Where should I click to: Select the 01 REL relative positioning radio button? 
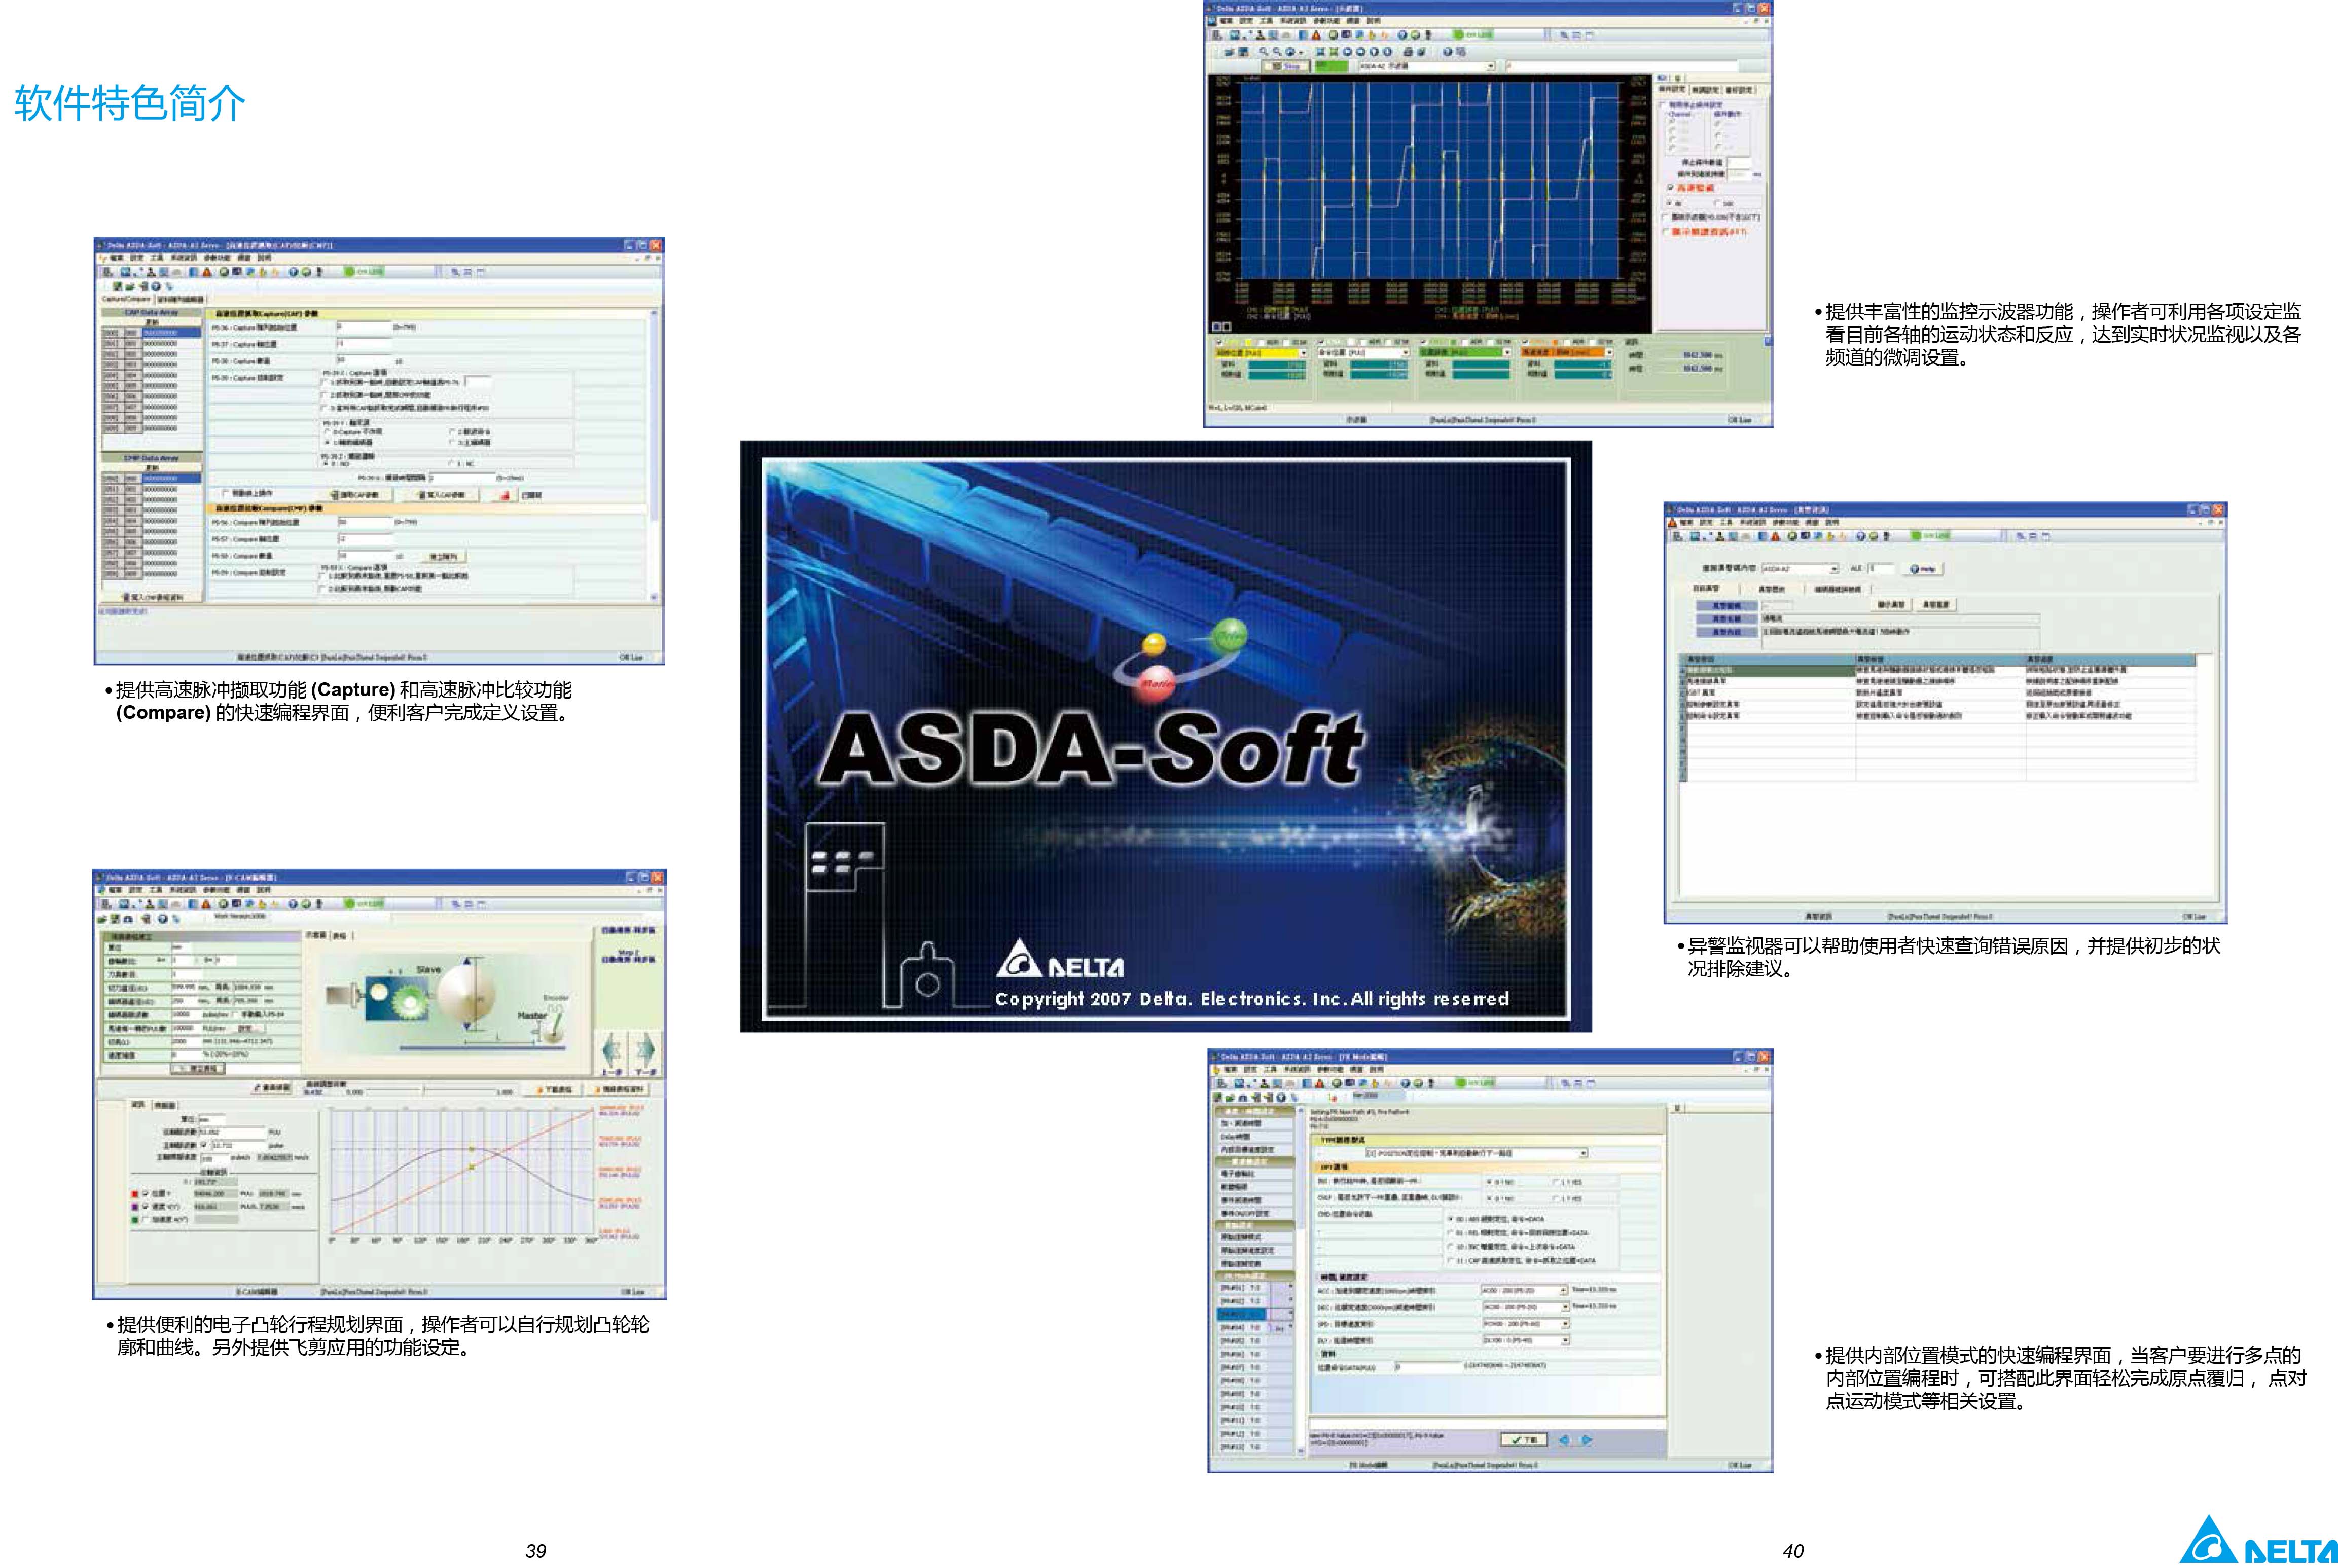tap(1451, 1233)
